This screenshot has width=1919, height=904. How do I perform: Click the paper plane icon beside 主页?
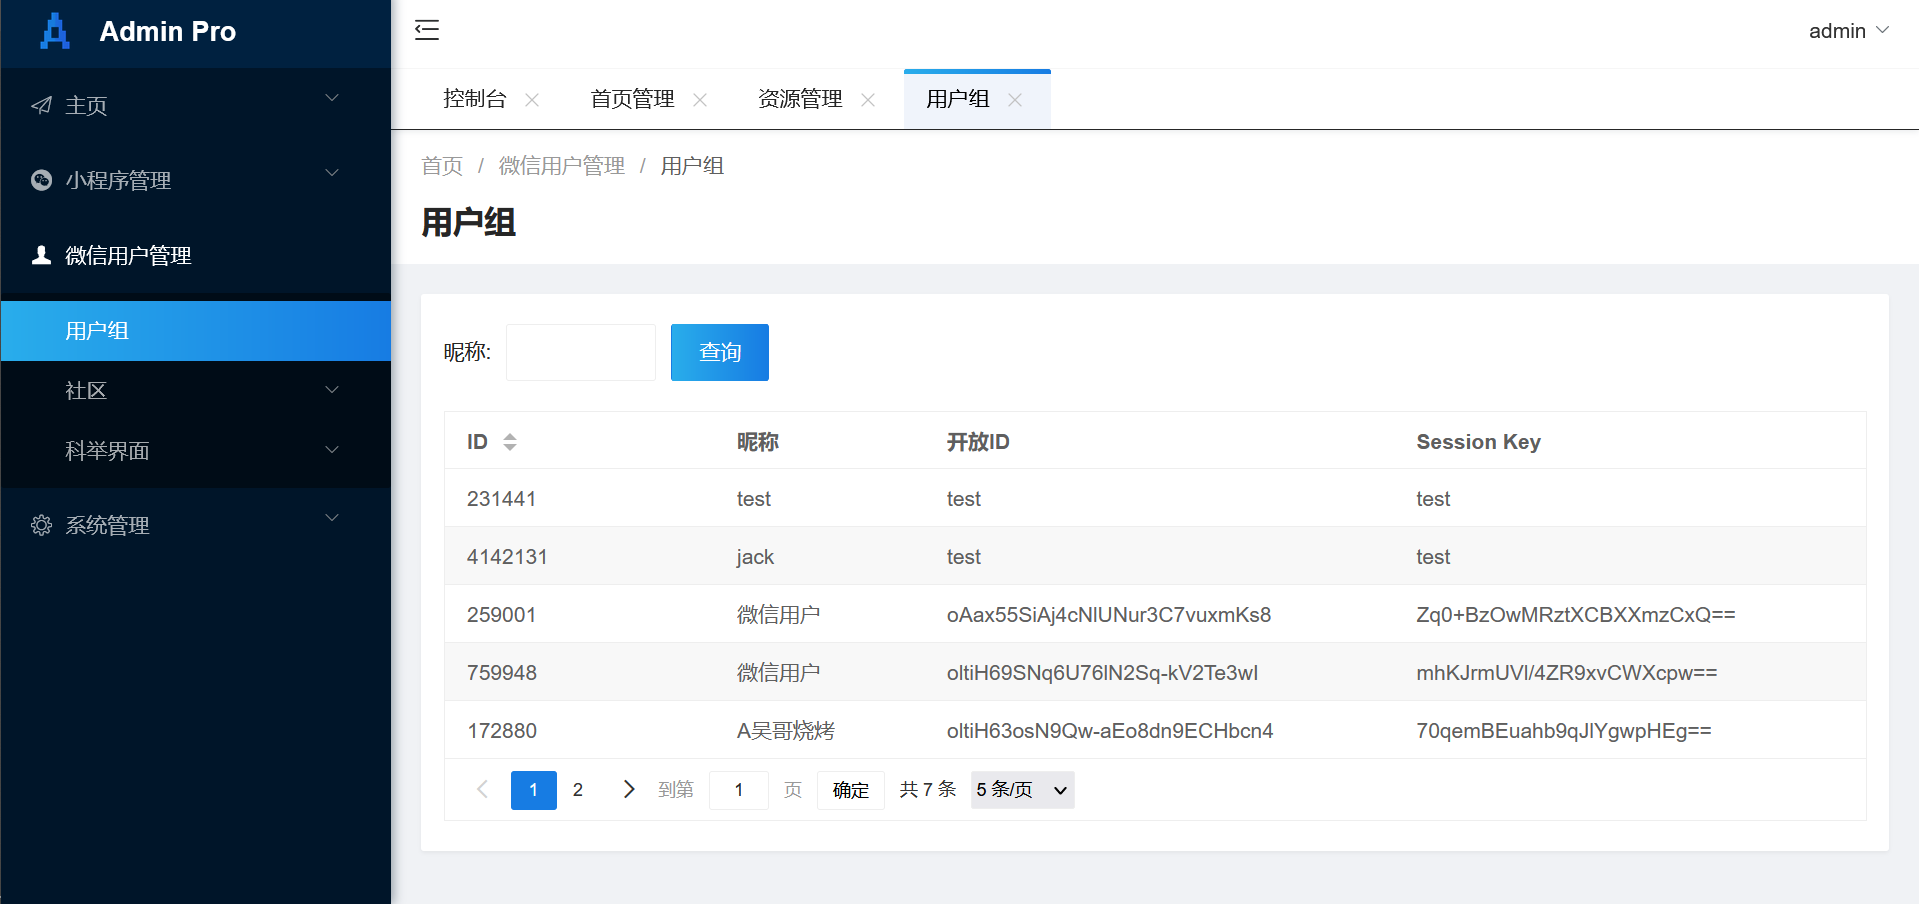41,105
